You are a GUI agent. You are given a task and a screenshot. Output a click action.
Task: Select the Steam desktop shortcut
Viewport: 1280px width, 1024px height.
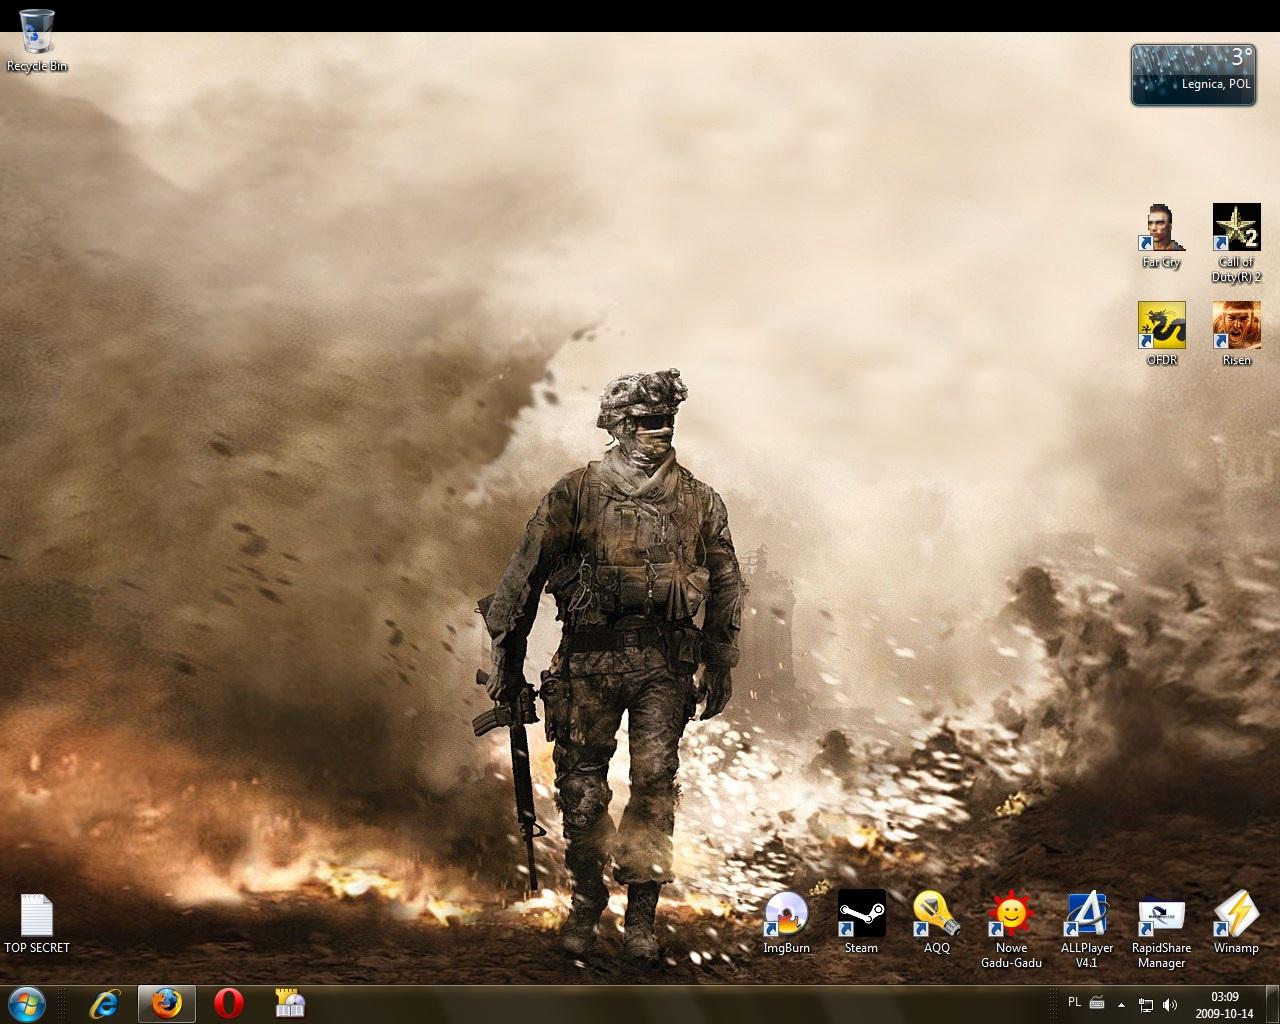point(861,922)
